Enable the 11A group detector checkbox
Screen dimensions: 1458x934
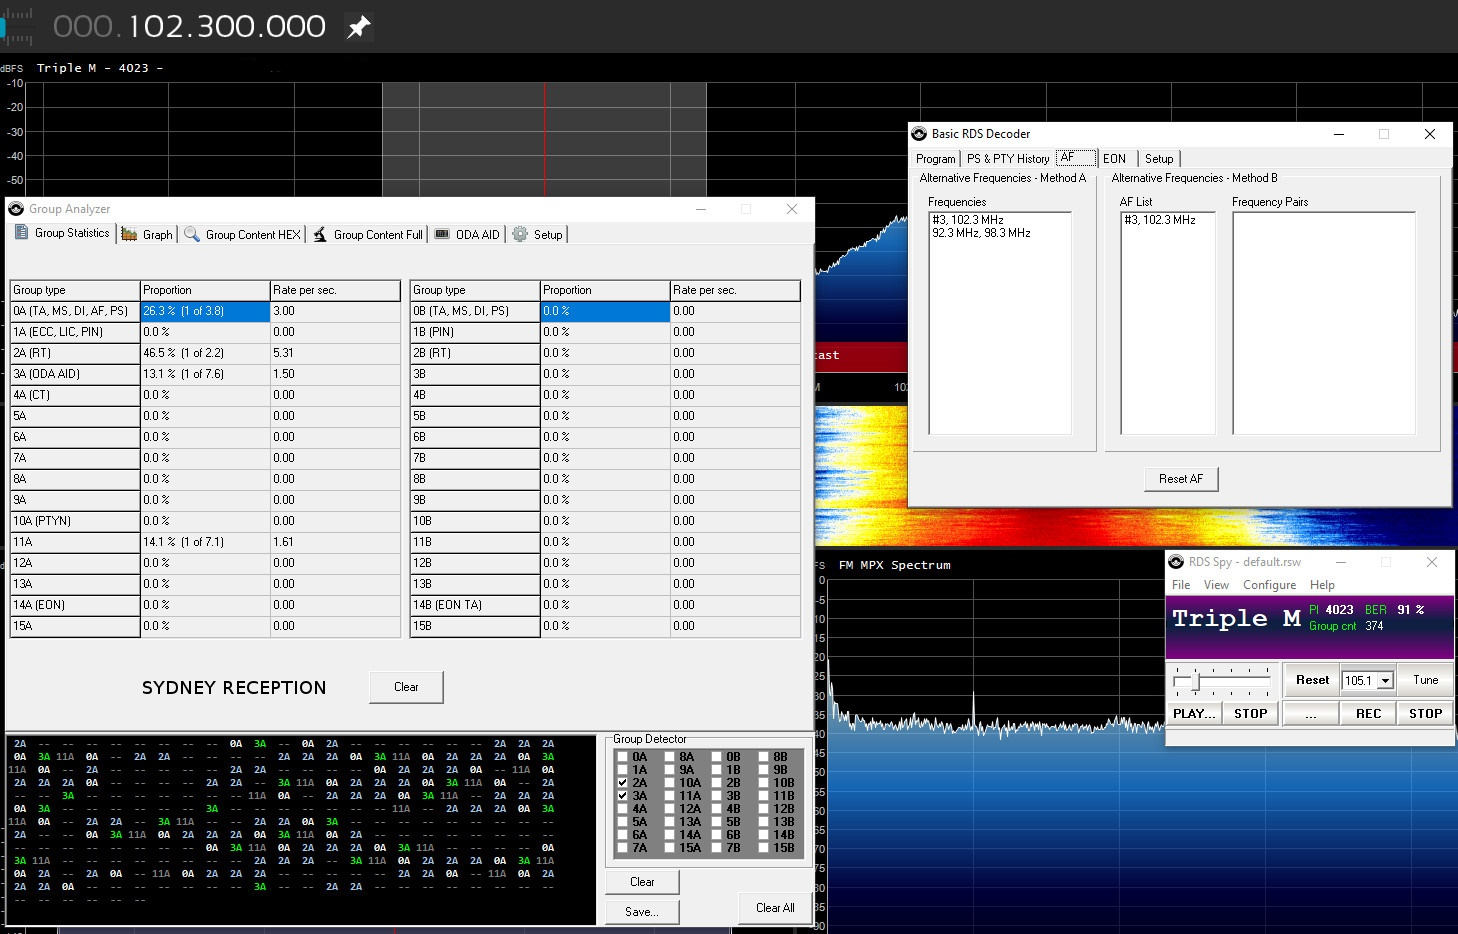coord(670,796)
